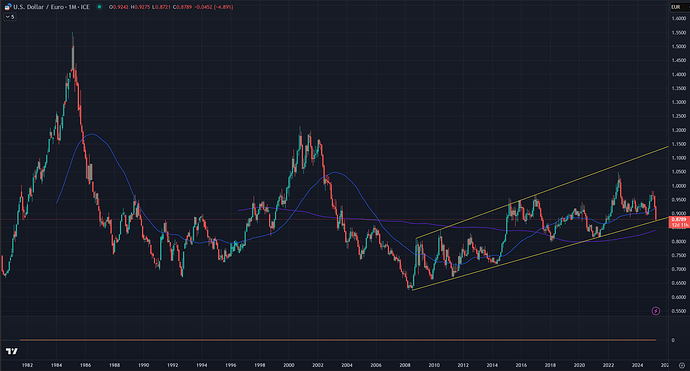Select the red current price label 0.8789
The height and width of the screenshot is (371, 690).
click(x=679, y=222)
